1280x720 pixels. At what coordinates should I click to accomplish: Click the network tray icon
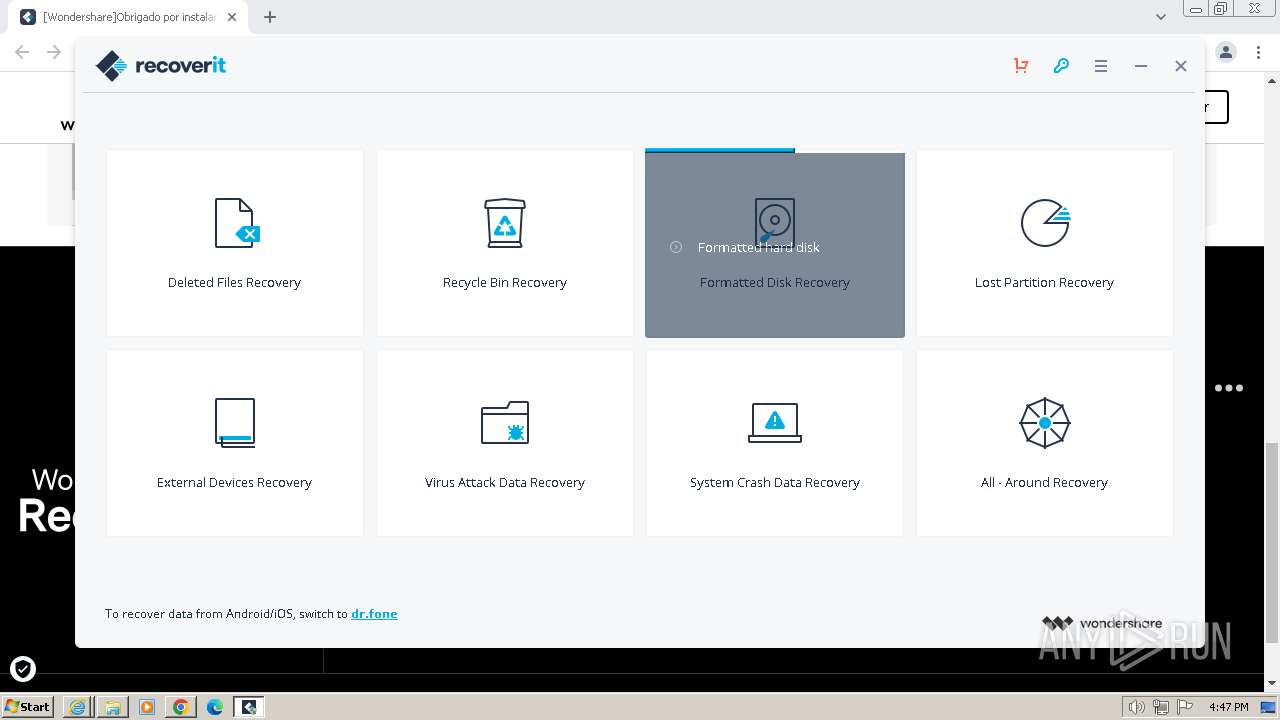[1161, 707]
